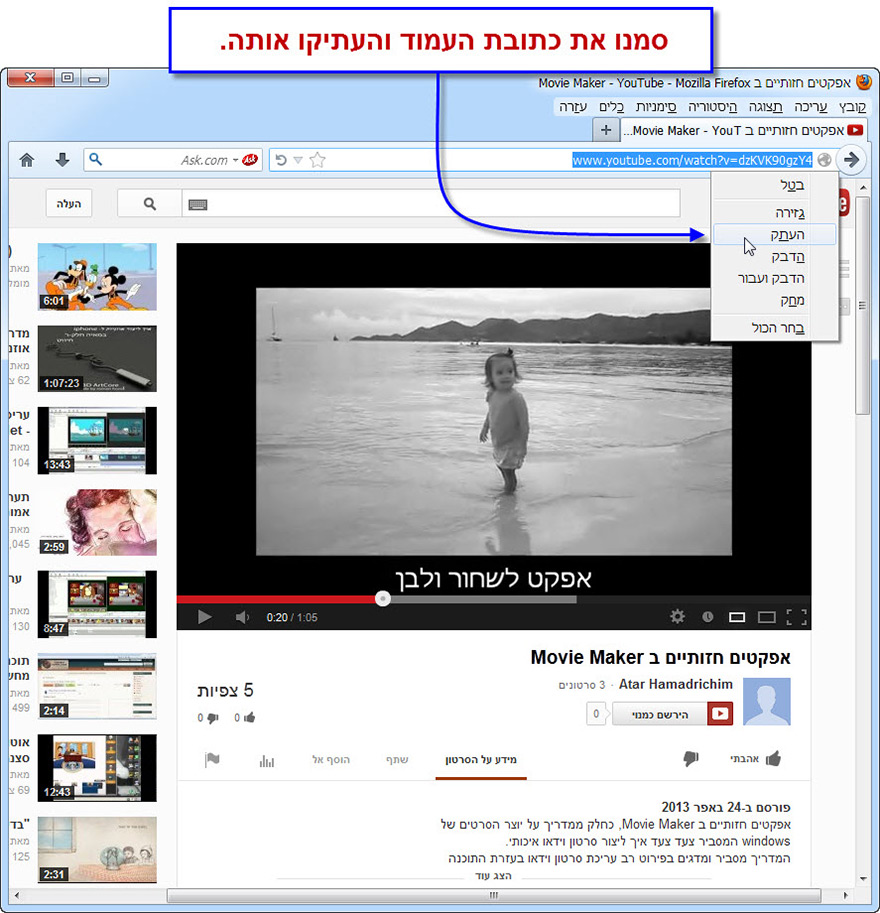
Task: Open the קובץ menu
Action: pyautogui.click(x=852, y=107)
